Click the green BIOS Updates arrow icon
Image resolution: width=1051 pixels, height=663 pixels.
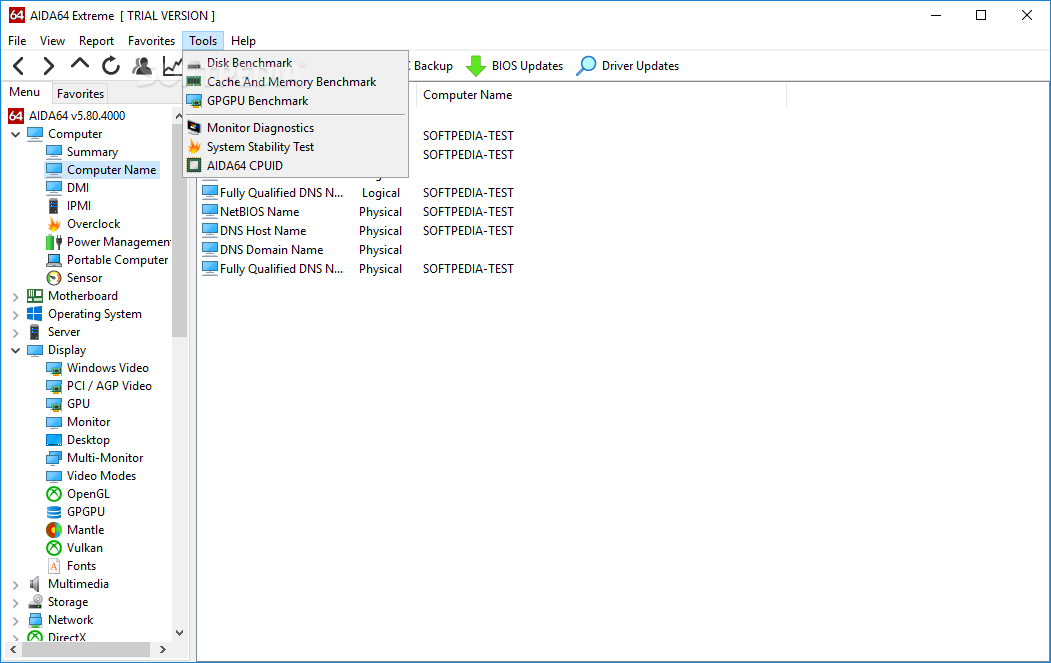tap(476, 66)
